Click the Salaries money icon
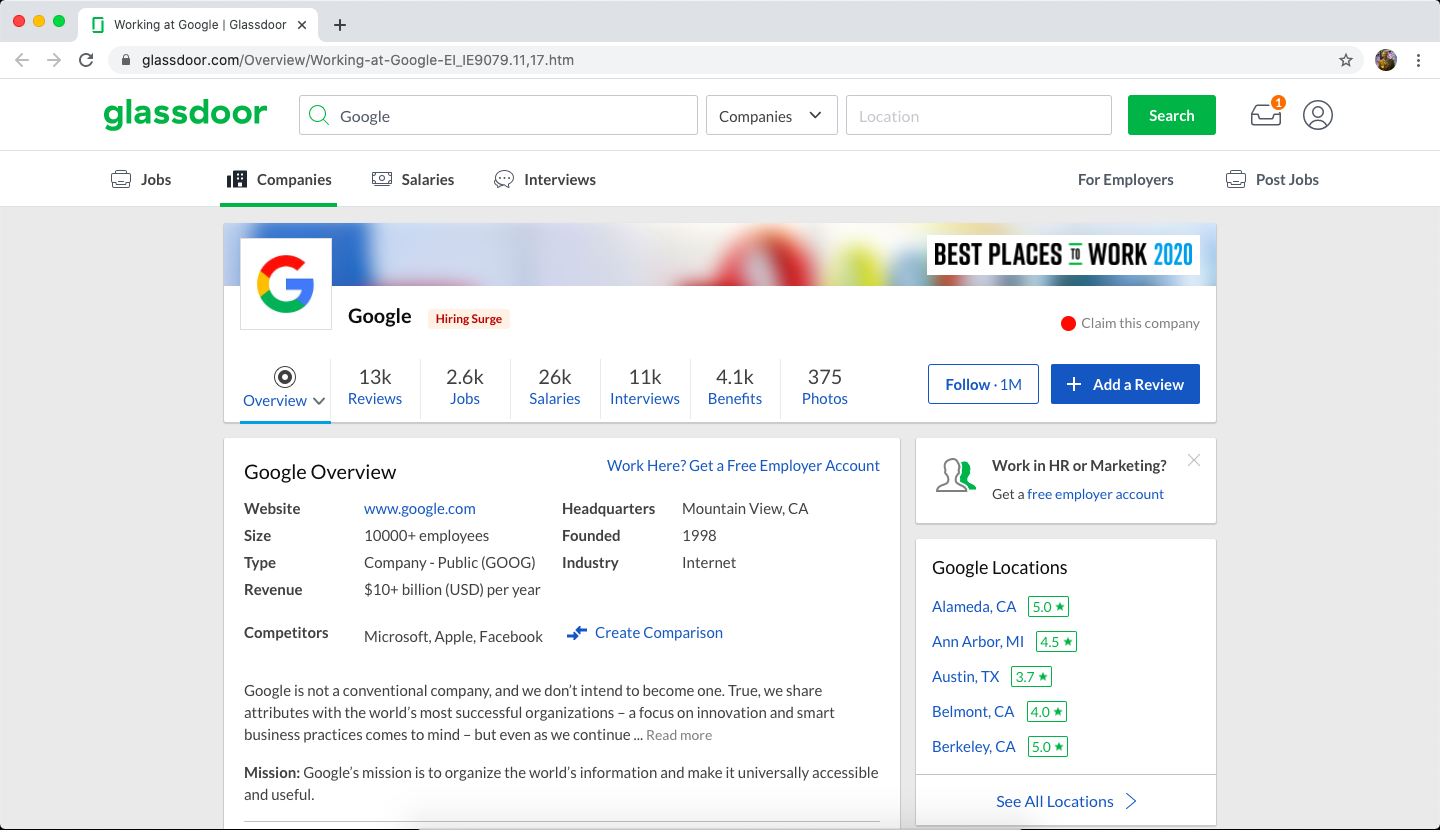The height and width of the screenshot is (830, 1440). click(x=382, y=179)
